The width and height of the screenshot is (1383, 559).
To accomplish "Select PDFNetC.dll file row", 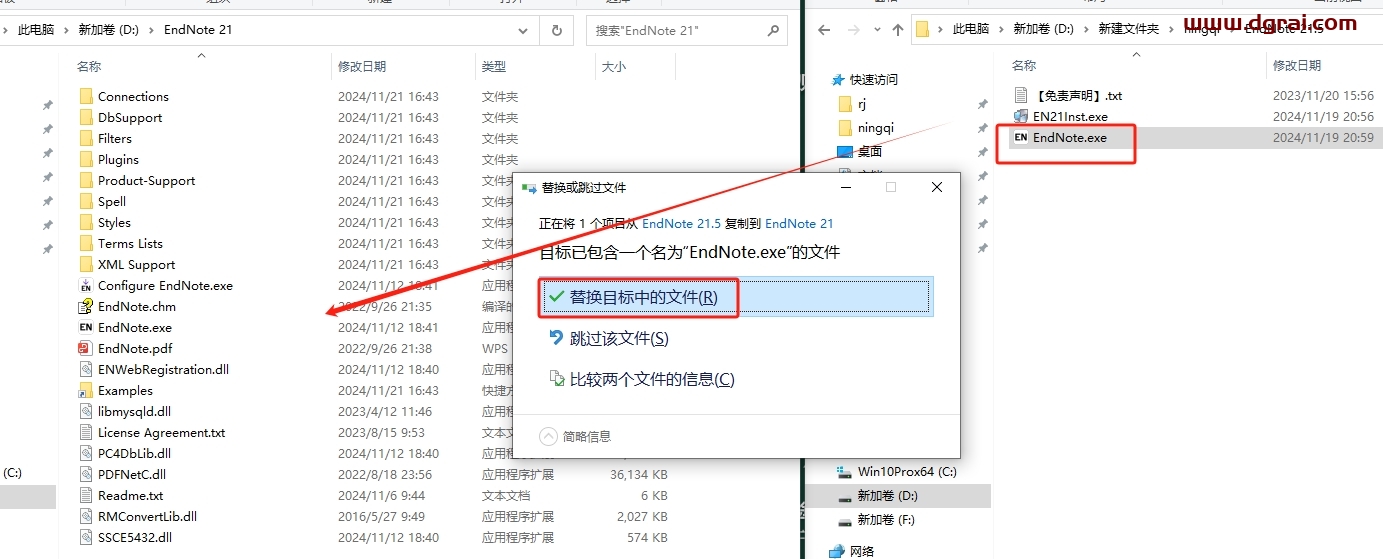I will [375, 475].
